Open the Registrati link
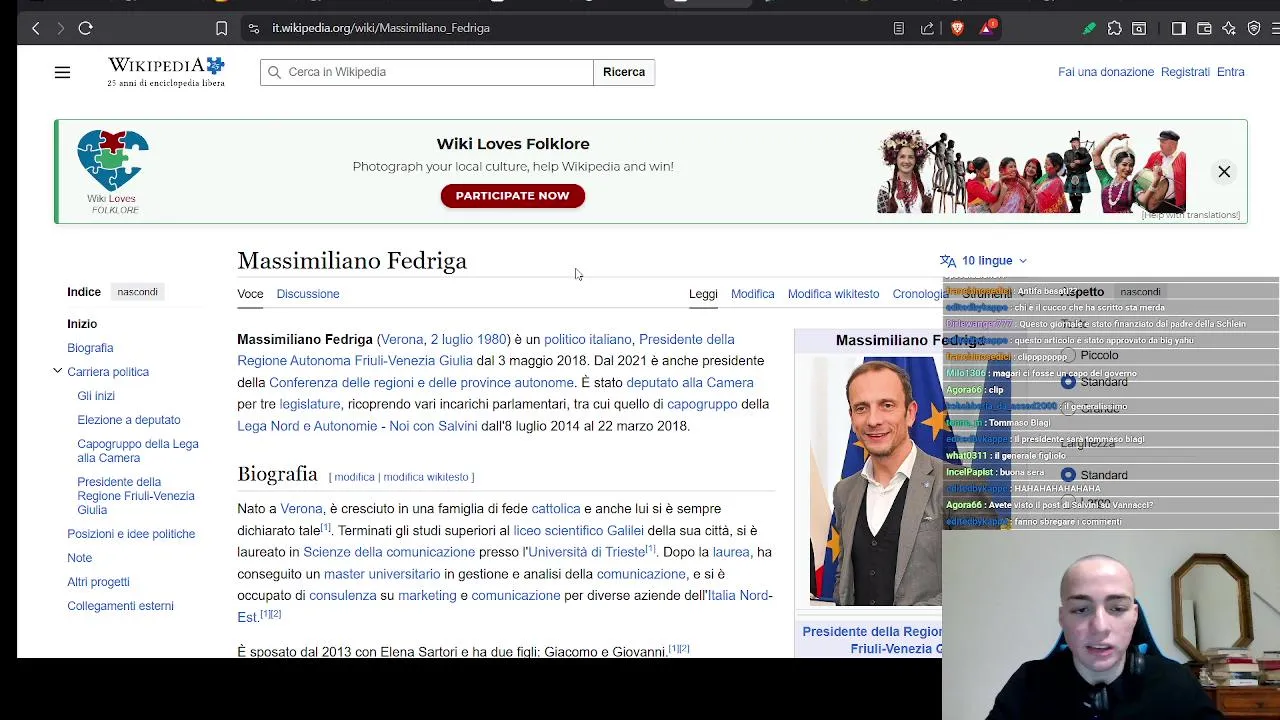The width and height of the screenshot is (1280, 720). (x=1185, y=72)
